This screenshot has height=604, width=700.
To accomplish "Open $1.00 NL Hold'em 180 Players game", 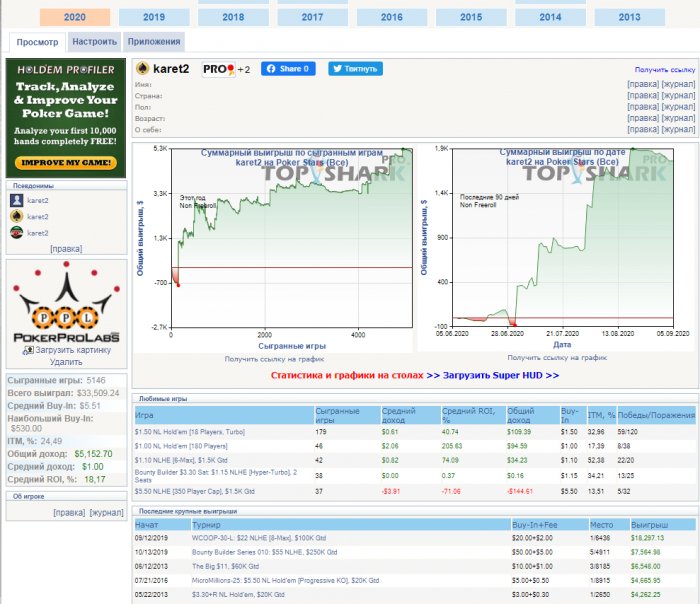I will pyautogui.click(x=181, y=446).
